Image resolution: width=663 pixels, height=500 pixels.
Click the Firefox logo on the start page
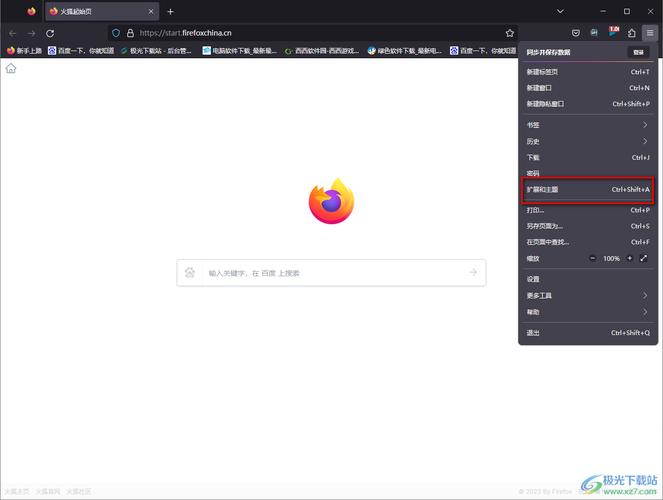[332, 201]
